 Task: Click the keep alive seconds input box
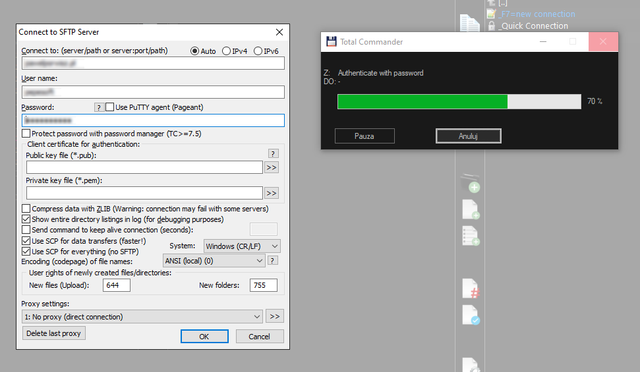(264, 229)
